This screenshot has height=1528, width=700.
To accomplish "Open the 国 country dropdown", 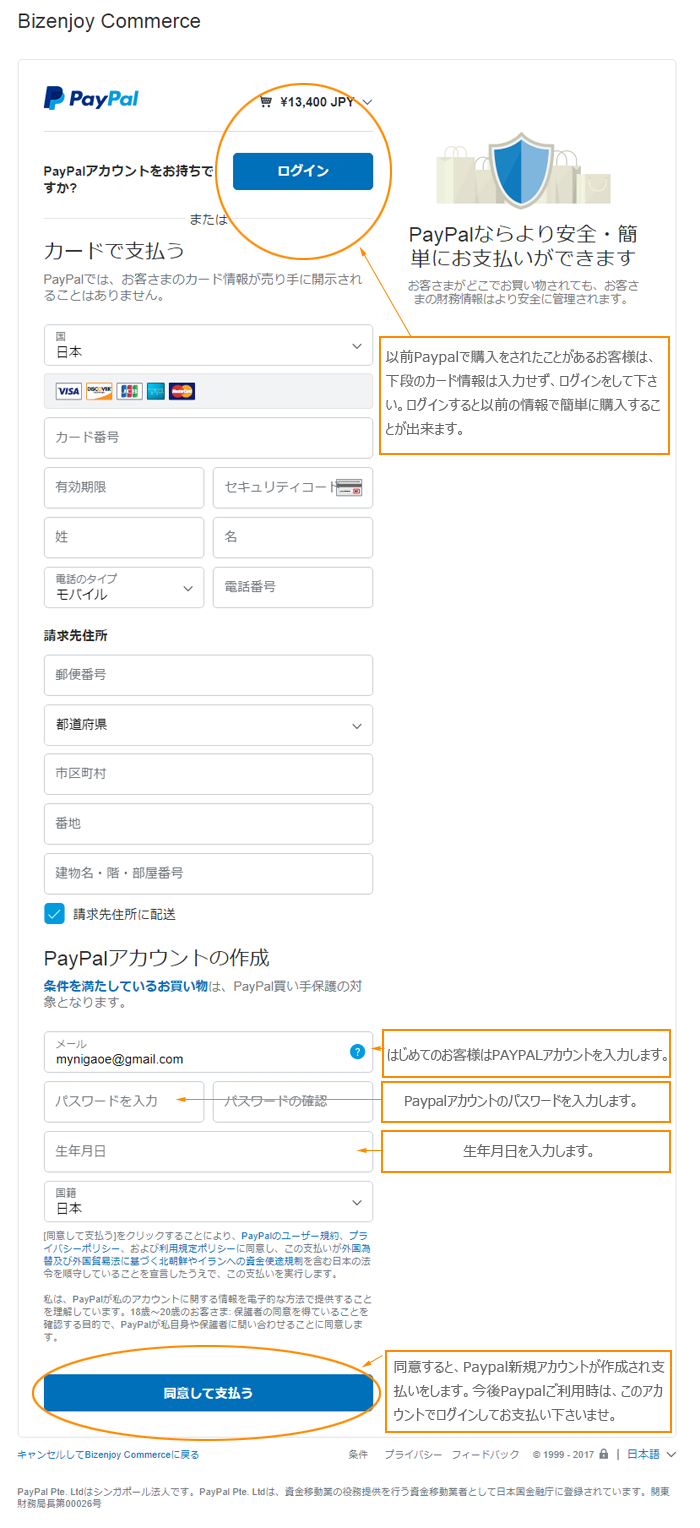I will pyautogui.click(x=208, y=345).
